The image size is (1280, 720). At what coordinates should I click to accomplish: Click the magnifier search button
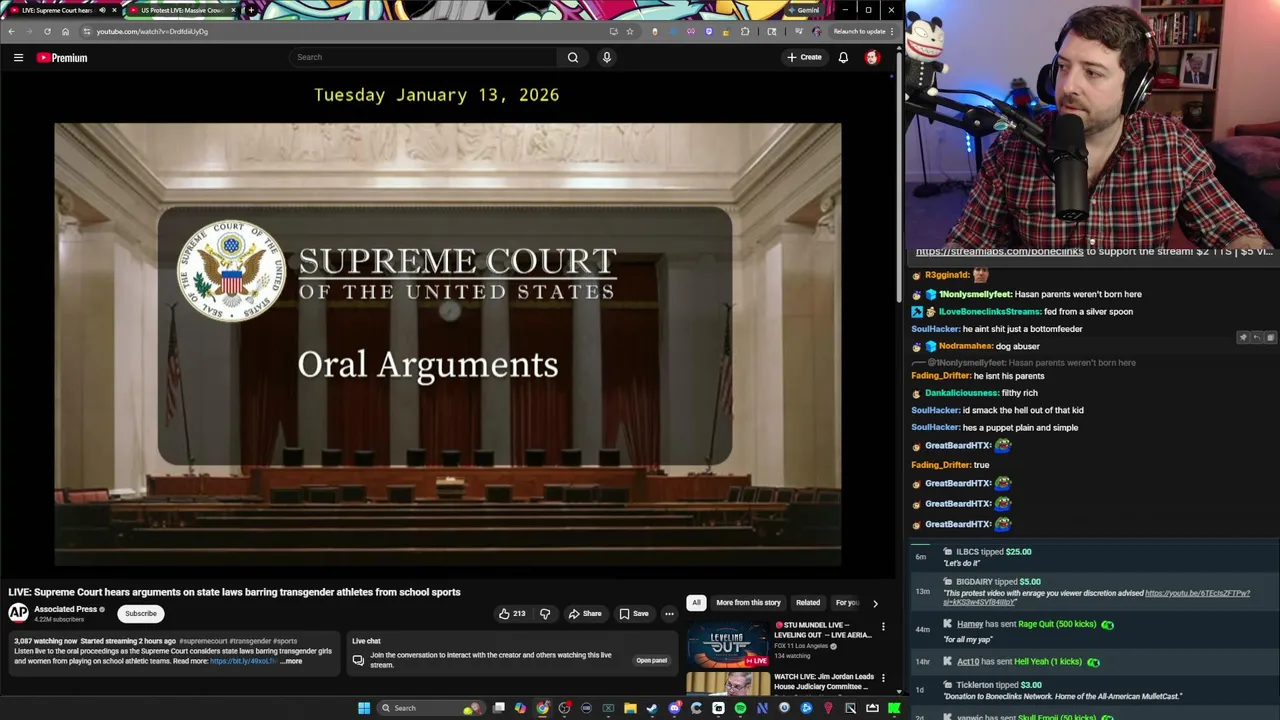(573, 57)
